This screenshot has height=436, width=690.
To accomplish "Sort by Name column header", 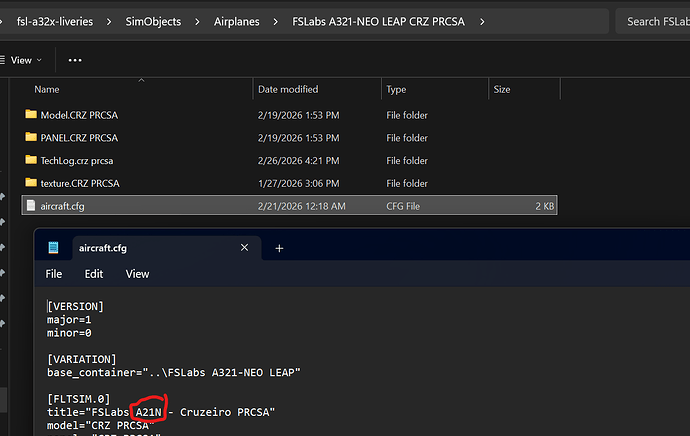I will pyautogui.click(x=47, y=89).
